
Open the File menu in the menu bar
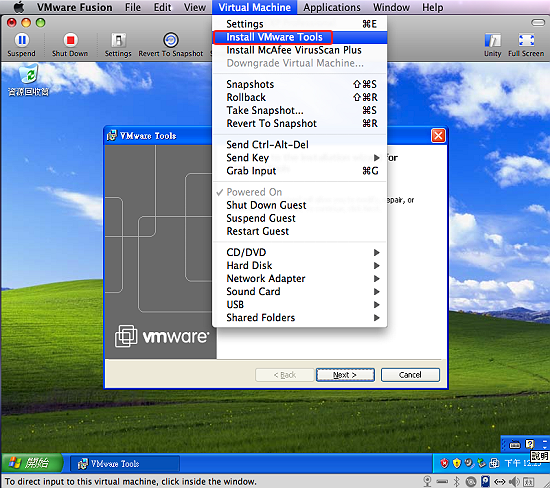pyautogui.click(x=133, y=7)
